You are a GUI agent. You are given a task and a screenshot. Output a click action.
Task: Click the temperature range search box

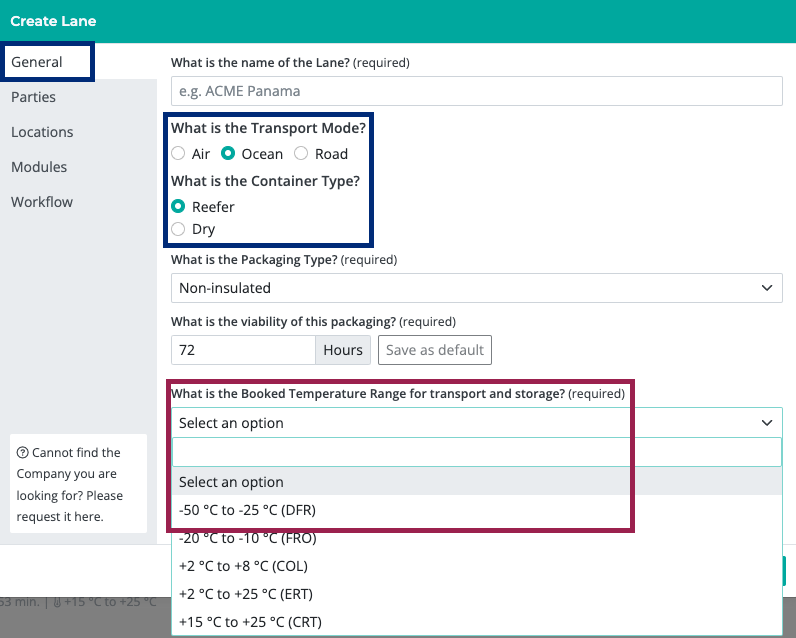tap(477, 452)
